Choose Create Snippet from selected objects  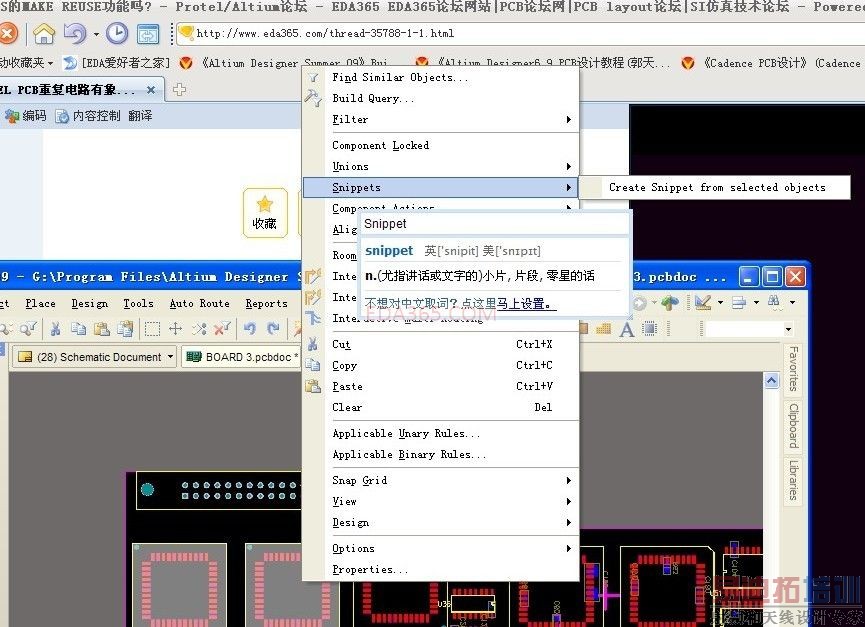tap(715, 187)
